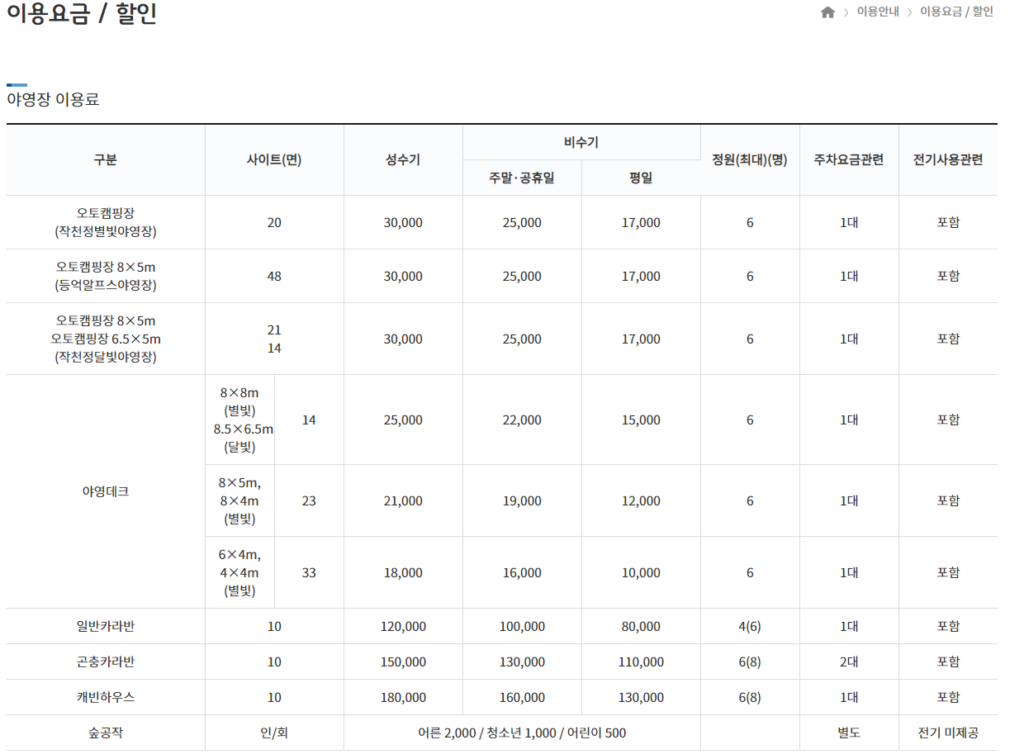Click the 평일 sub-header
Viewport: 1024px width, 754px height.
tap(640, 178)
